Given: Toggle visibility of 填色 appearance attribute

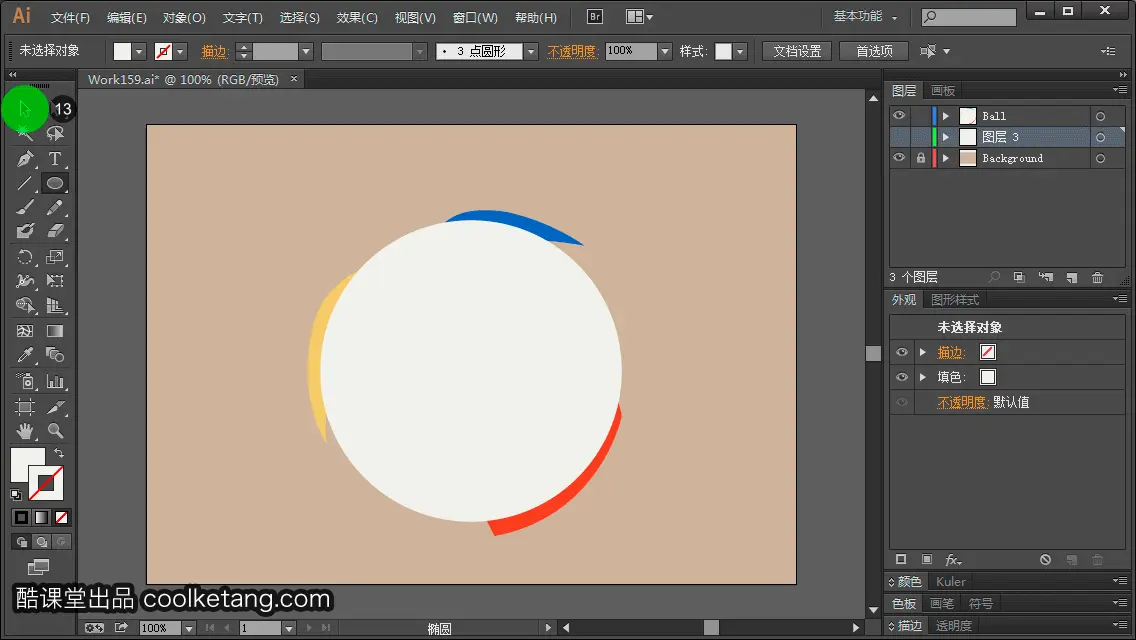Looking at the screenshot, I should (902, 377).
